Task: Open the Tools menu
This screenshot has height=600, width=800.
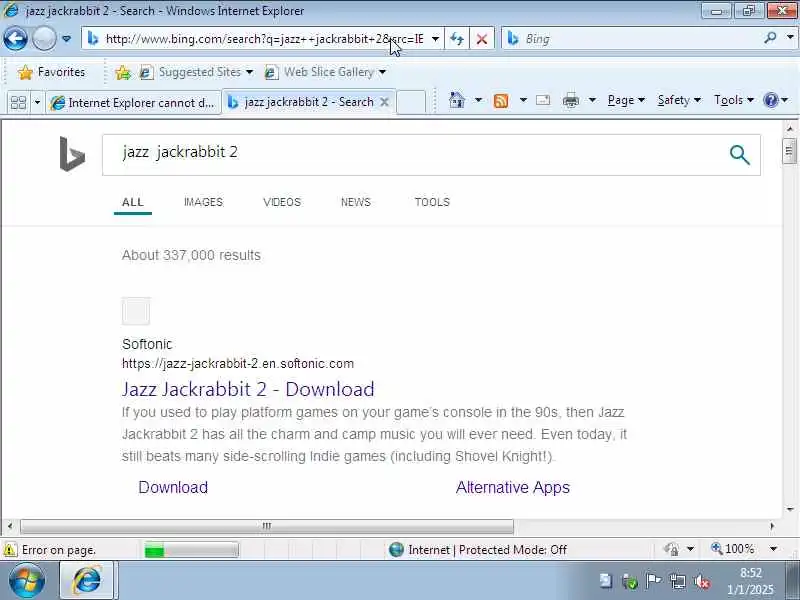Action: (734, 100)
